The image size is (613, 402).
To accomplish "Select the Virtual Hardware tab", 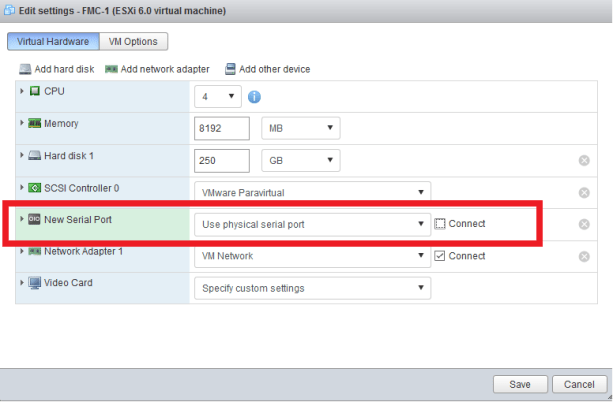I will (x=52, y=41).
